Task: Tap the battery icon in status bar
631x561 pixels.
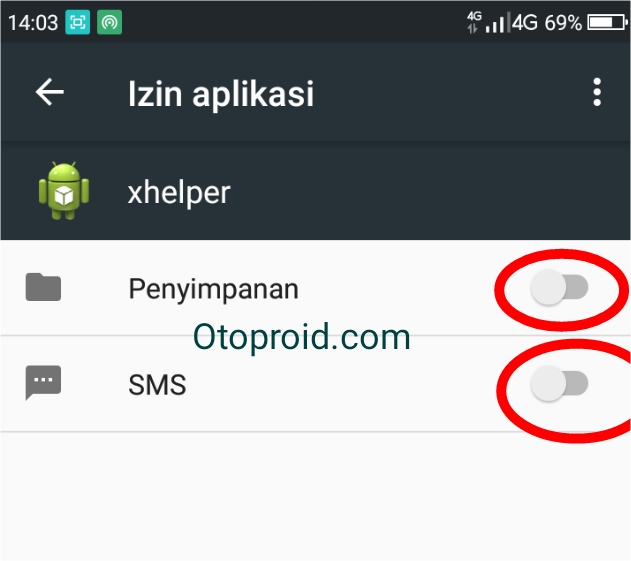Action: (607, 23)
